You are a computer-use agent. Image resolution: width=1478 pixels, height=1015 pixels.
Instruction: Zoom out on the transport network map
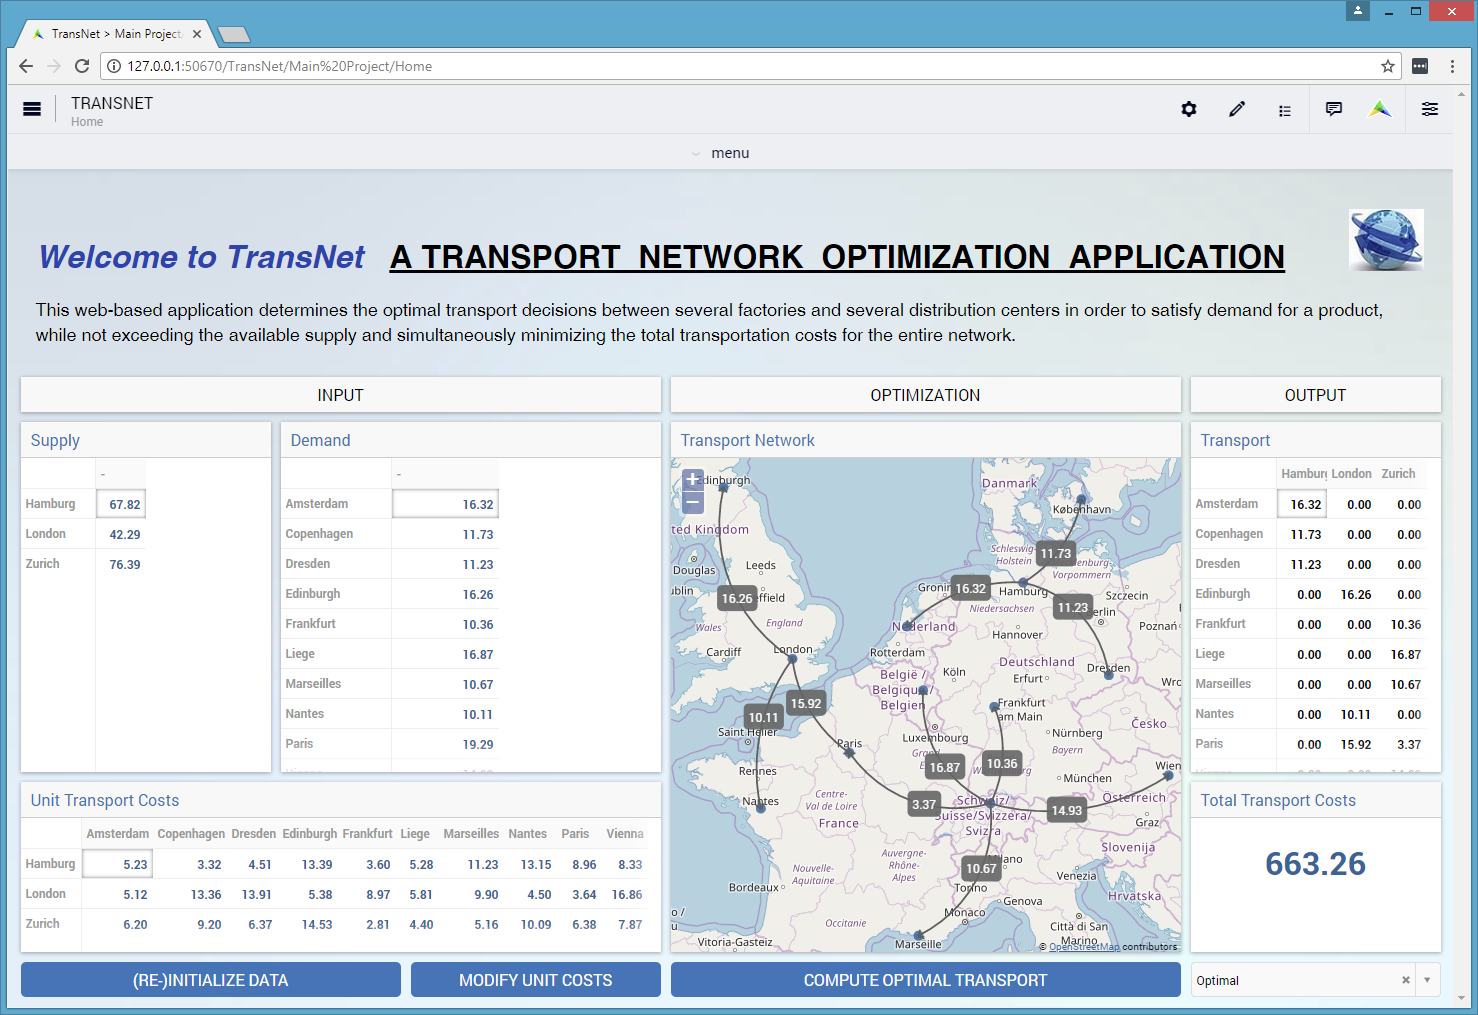693,501
